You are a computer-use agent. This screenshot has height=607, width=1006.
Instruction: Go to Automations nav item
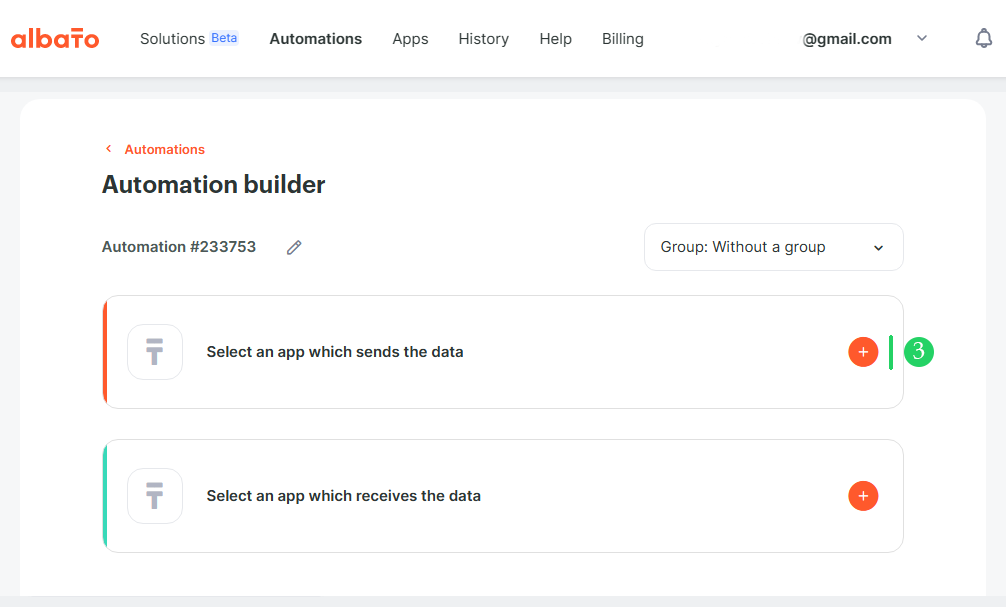(x=316, y=38)
